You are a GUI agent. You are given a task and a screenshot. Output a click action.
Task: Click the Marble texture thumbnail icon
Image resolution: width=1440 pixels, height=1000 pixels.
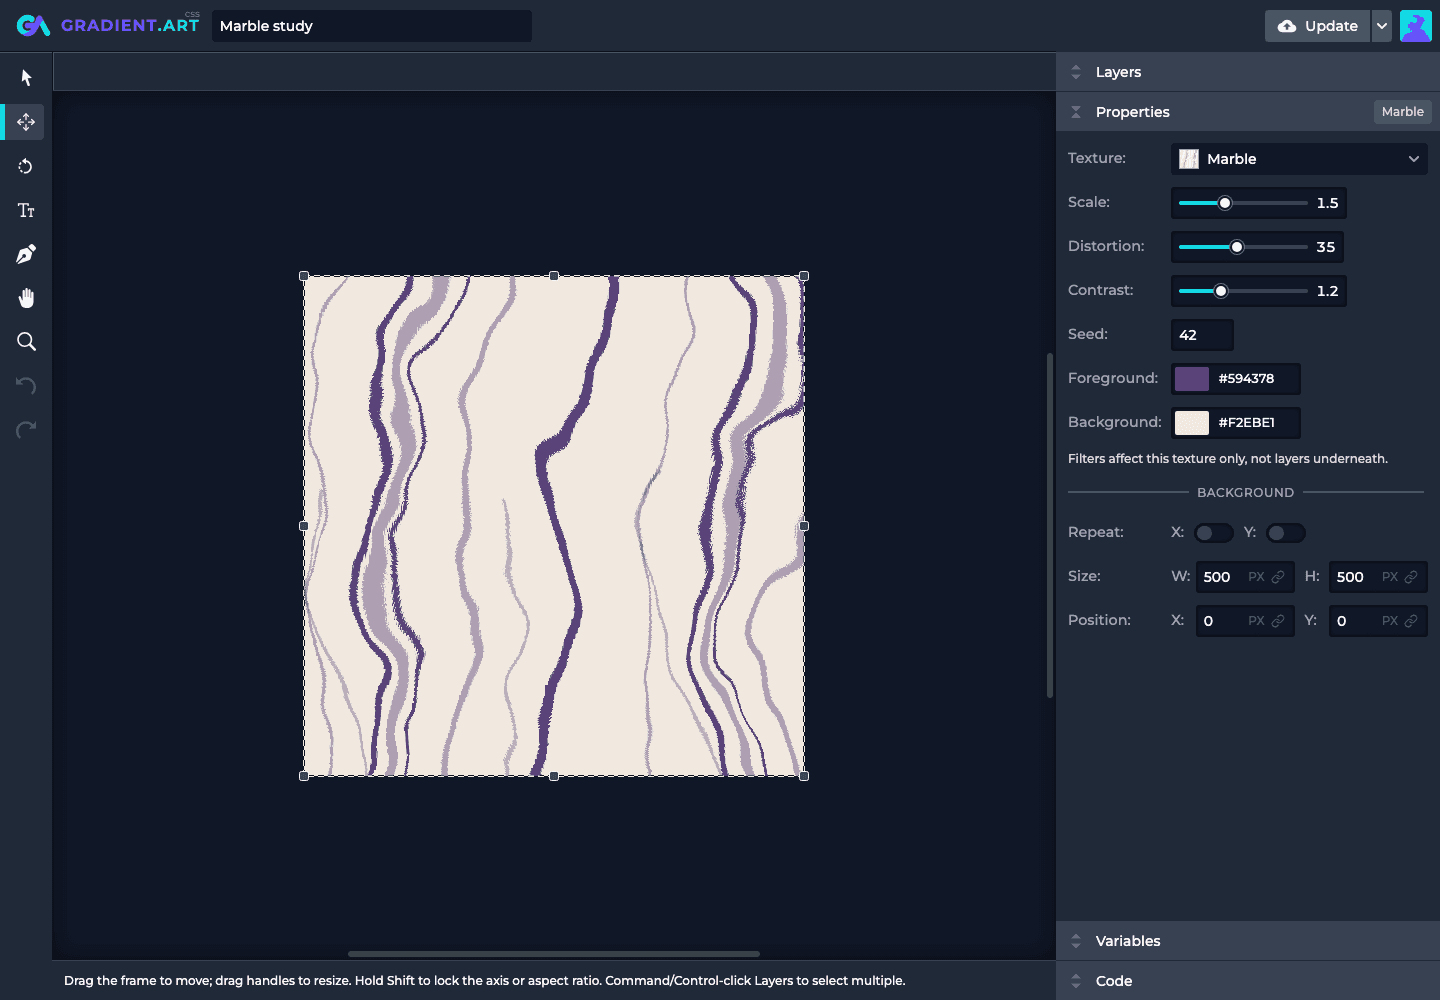(x=1189, y=159)
